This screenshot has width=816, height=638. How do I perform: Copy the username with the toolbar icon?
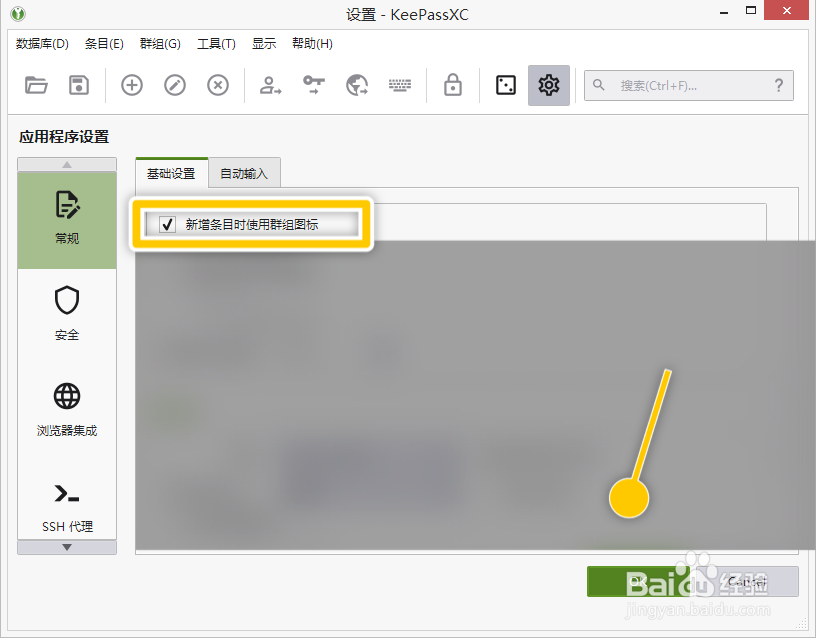268,85
